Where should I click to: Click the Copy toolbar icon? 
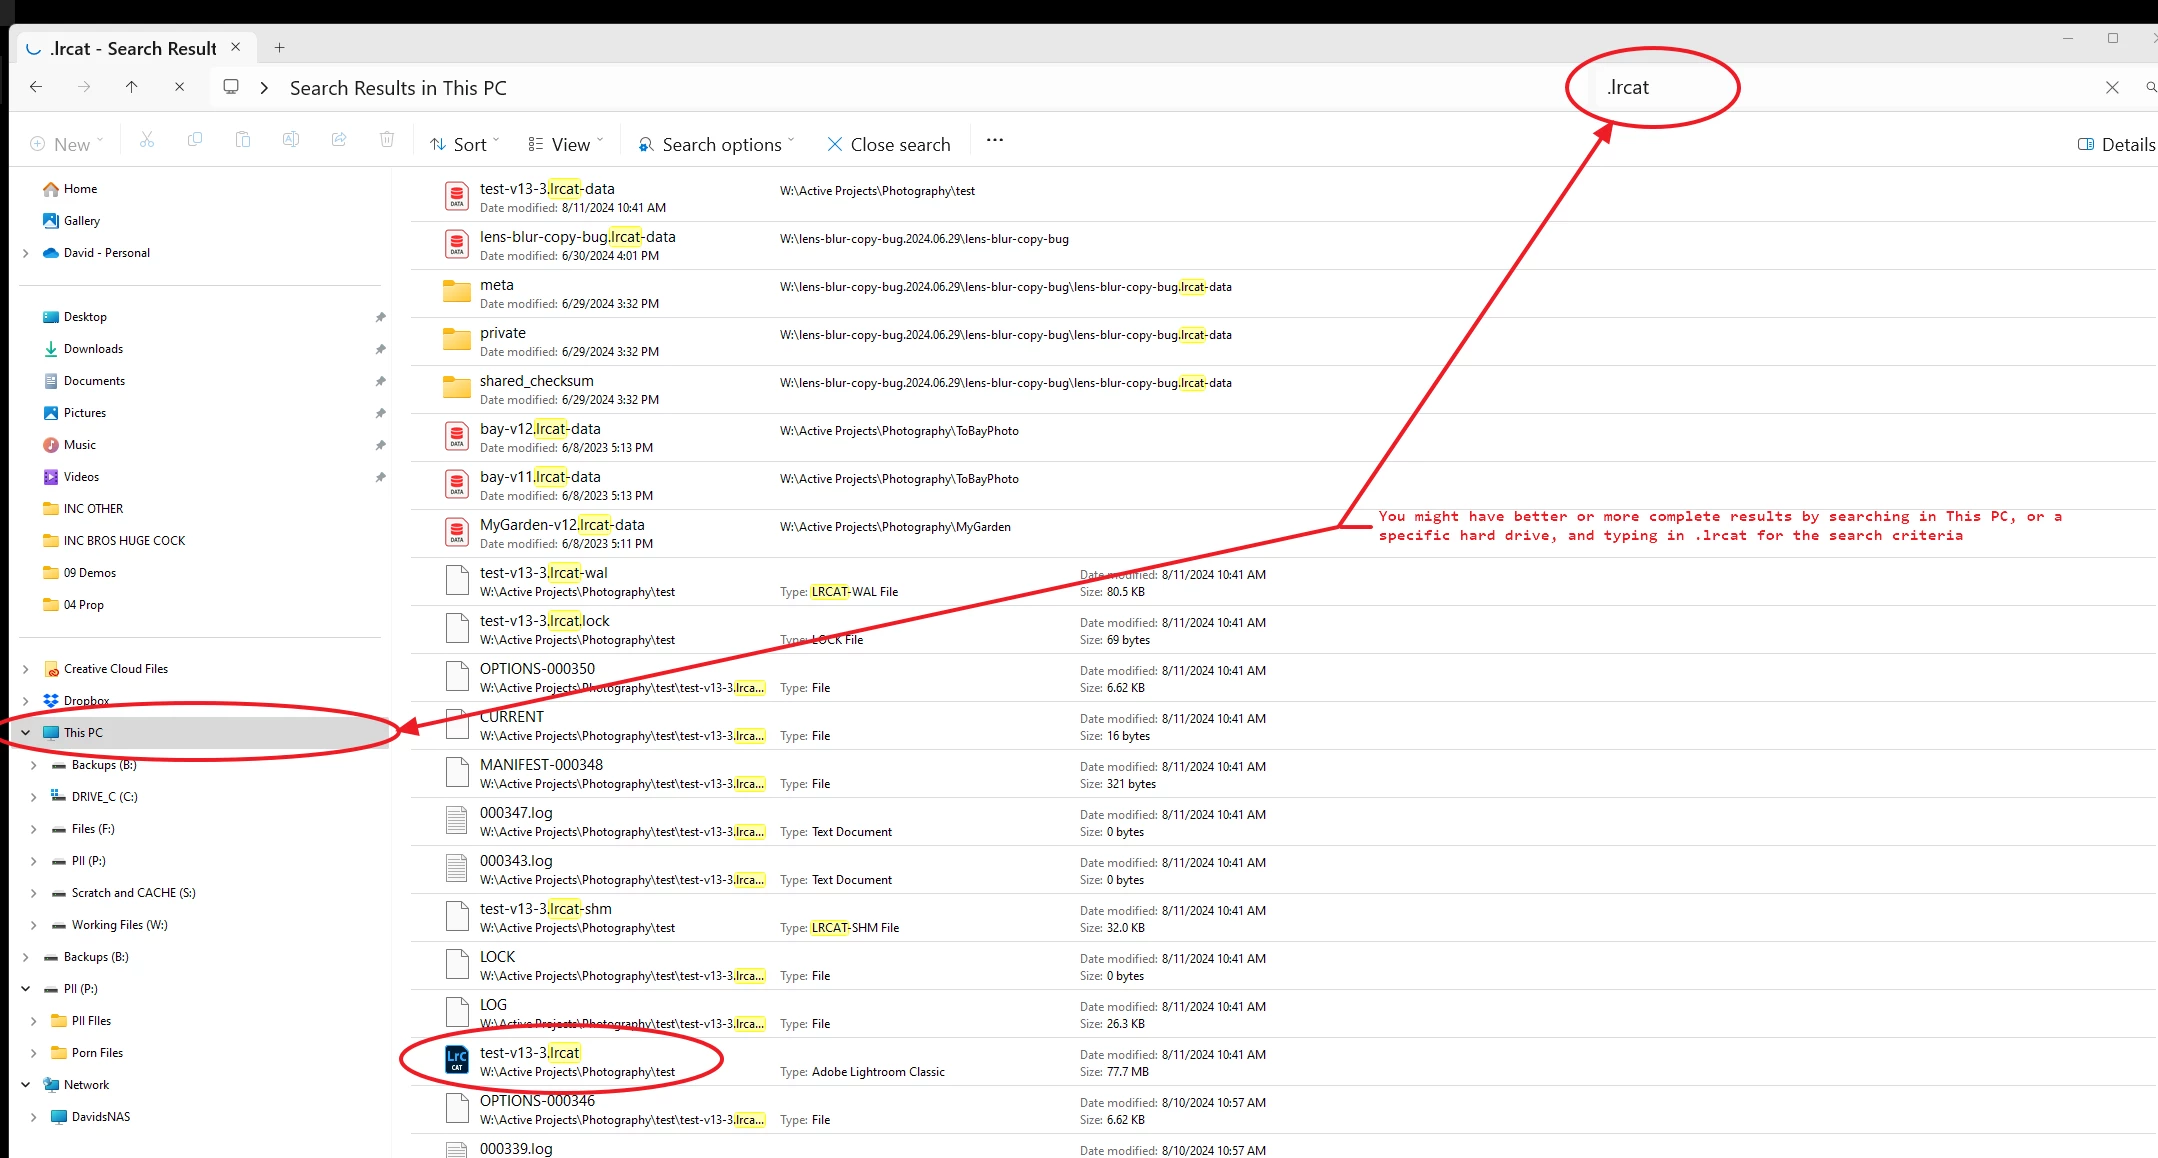point(195,141)
